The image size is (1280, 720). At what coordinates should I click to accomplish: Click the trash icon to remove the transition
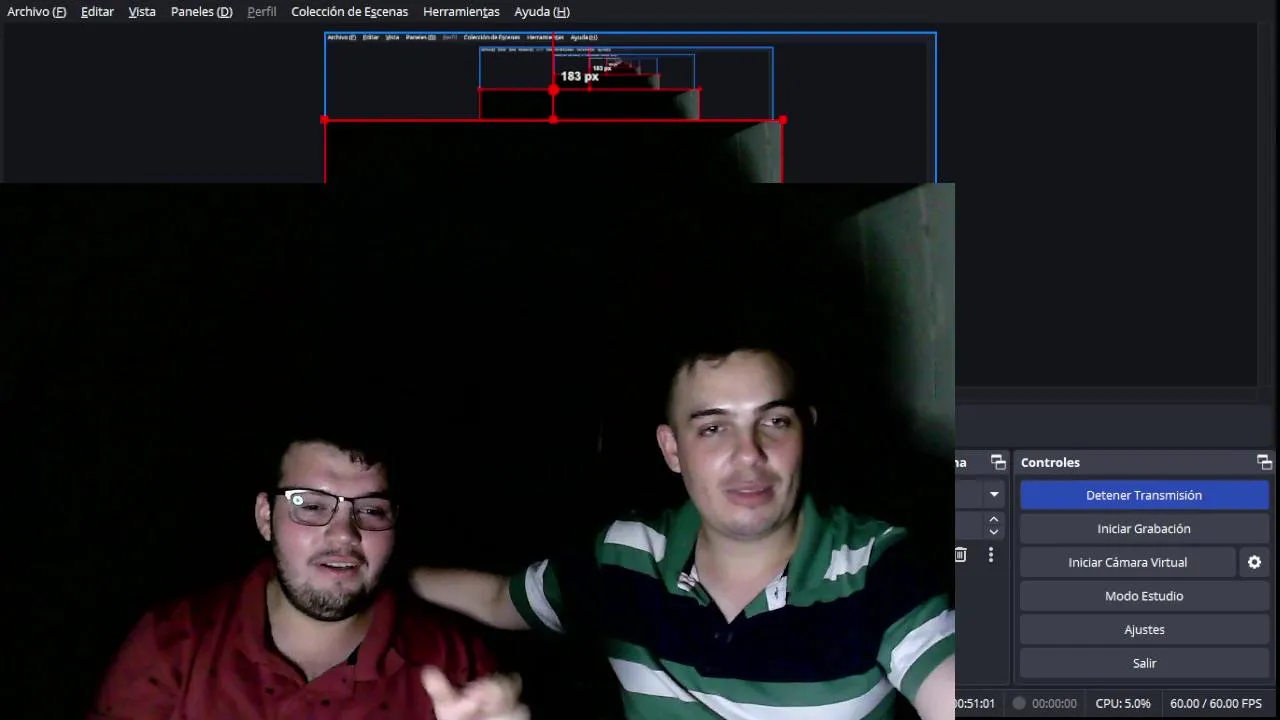(961, 554)
